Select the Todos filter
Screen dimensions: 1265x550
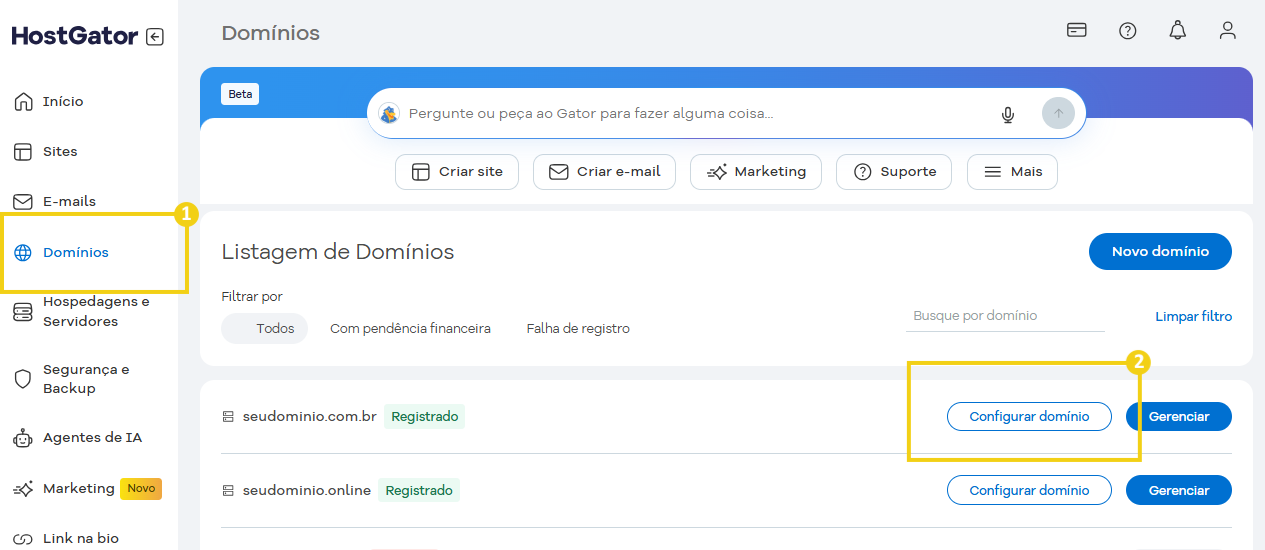tap(265, 328)
